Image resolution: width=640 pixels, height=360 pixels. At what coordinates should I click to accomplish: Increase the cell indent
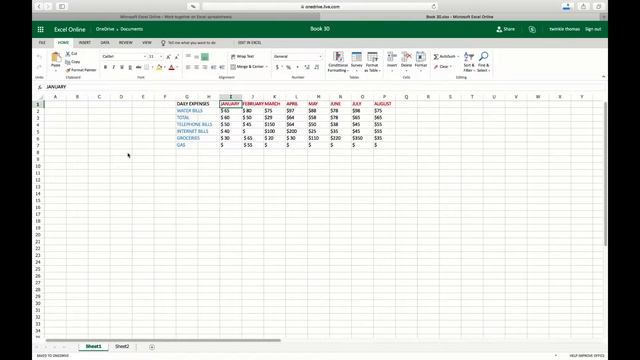click(x=222, y=67)
